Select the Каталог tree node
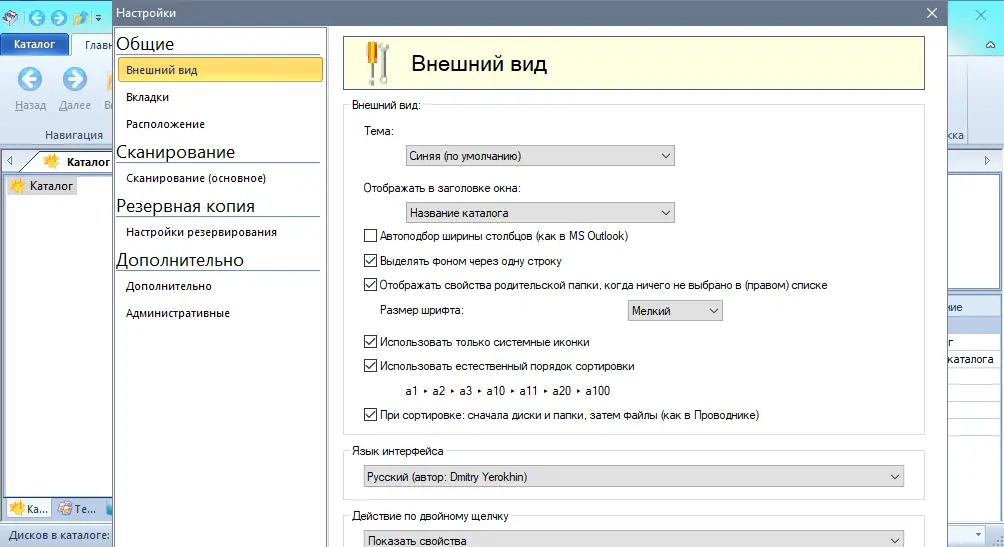1004x547 pixels. (x=42, y=186)
